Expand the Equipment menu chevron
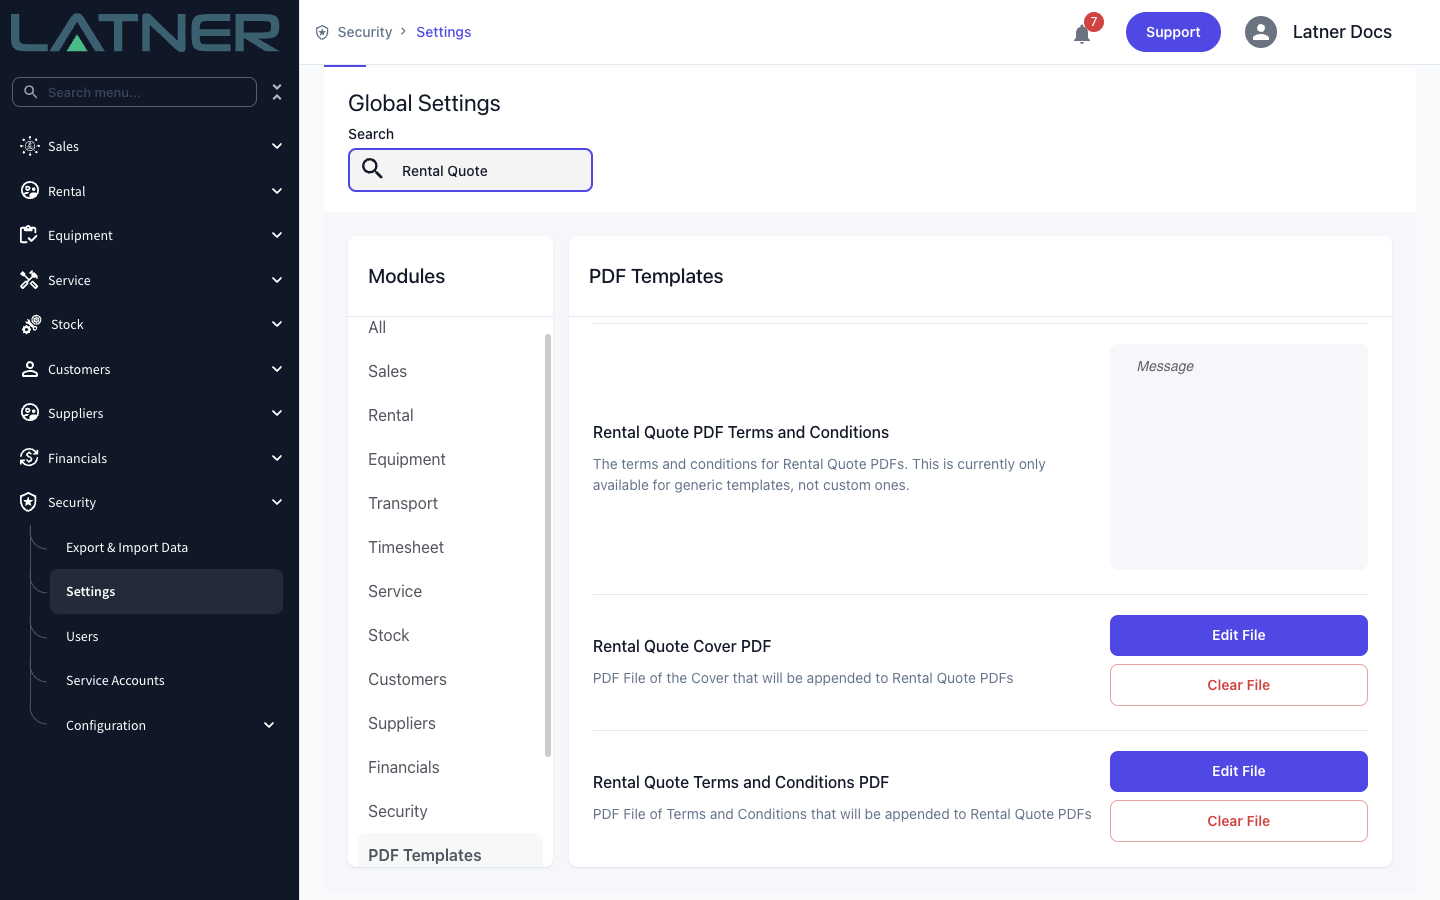The image size is (1440, 900). point(277,235)
